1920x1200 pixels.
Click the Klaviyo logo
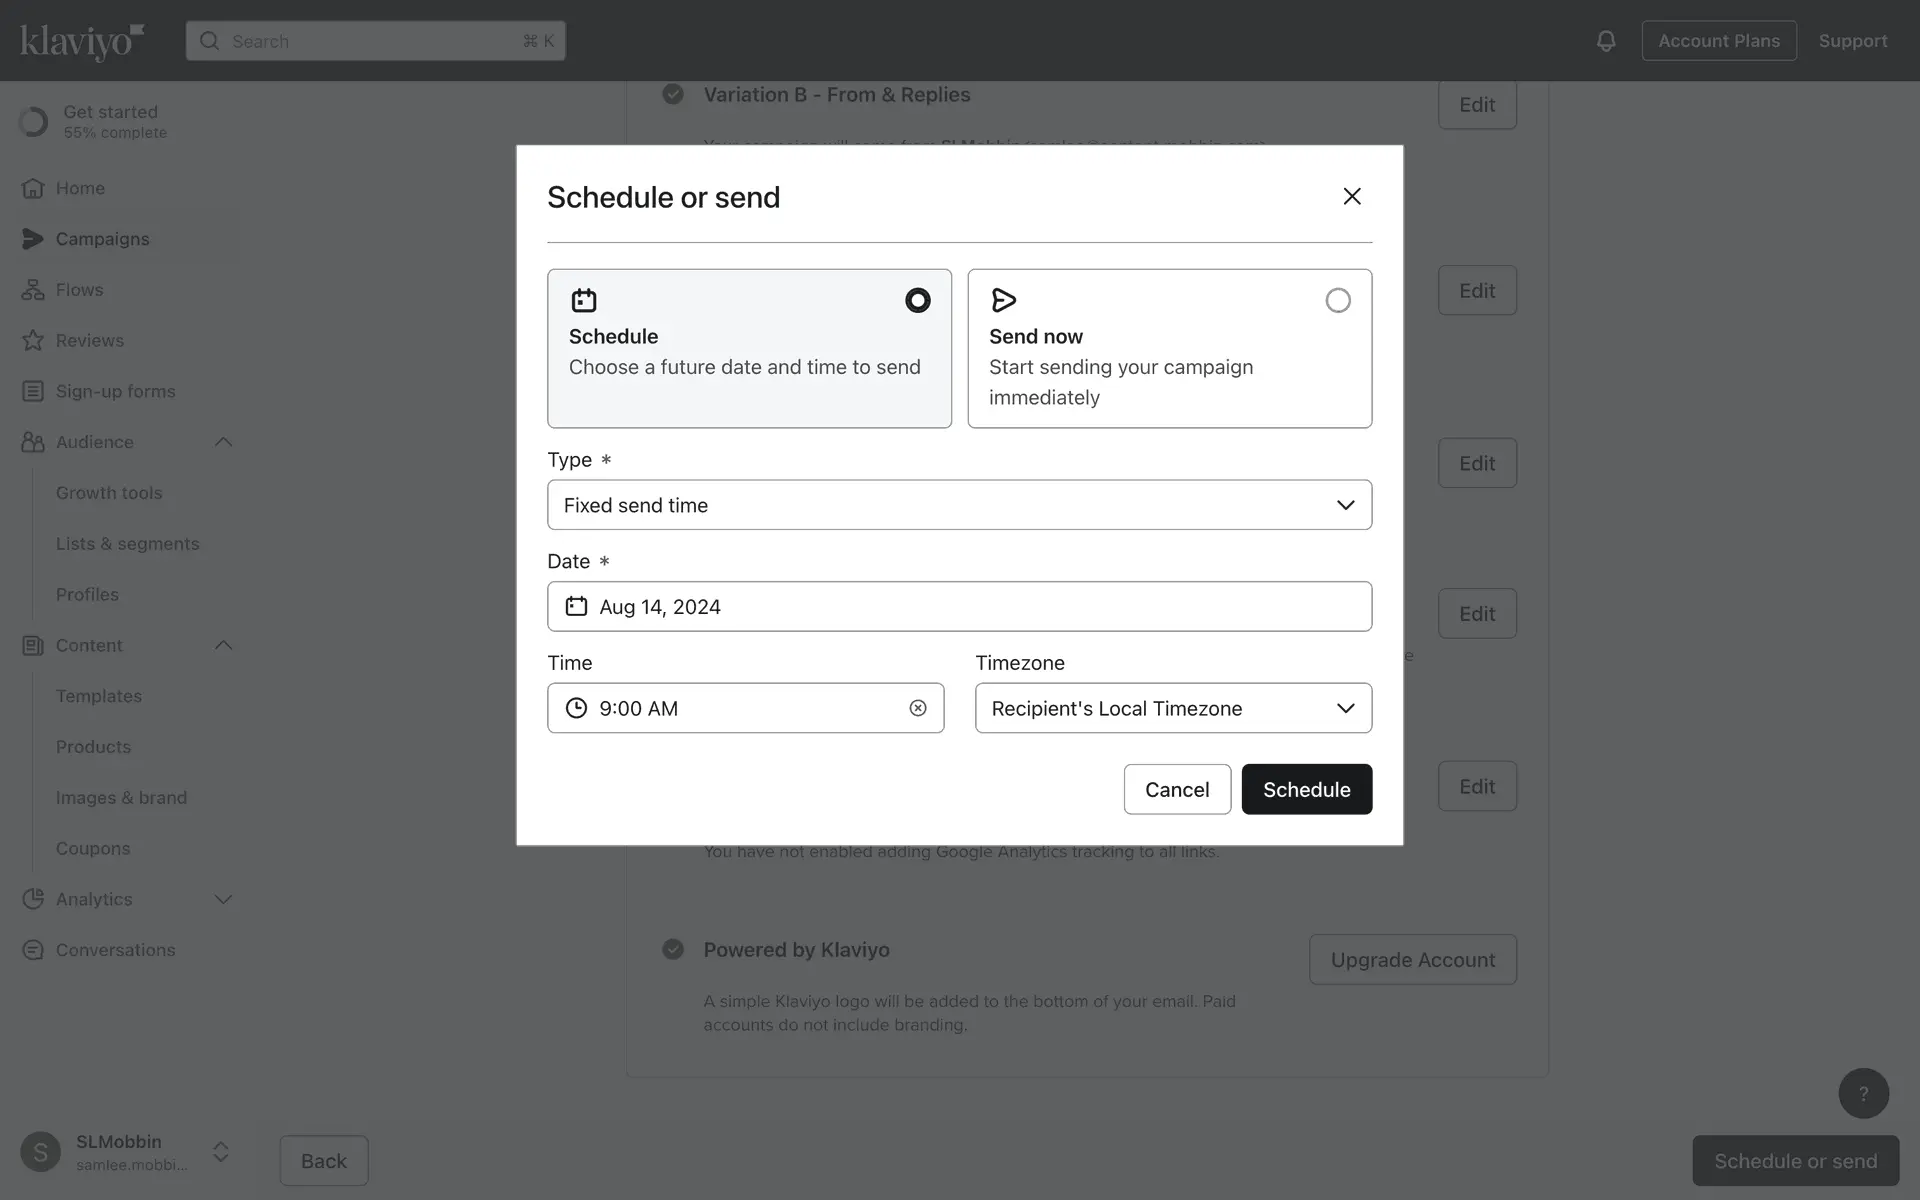coord(82,41)
